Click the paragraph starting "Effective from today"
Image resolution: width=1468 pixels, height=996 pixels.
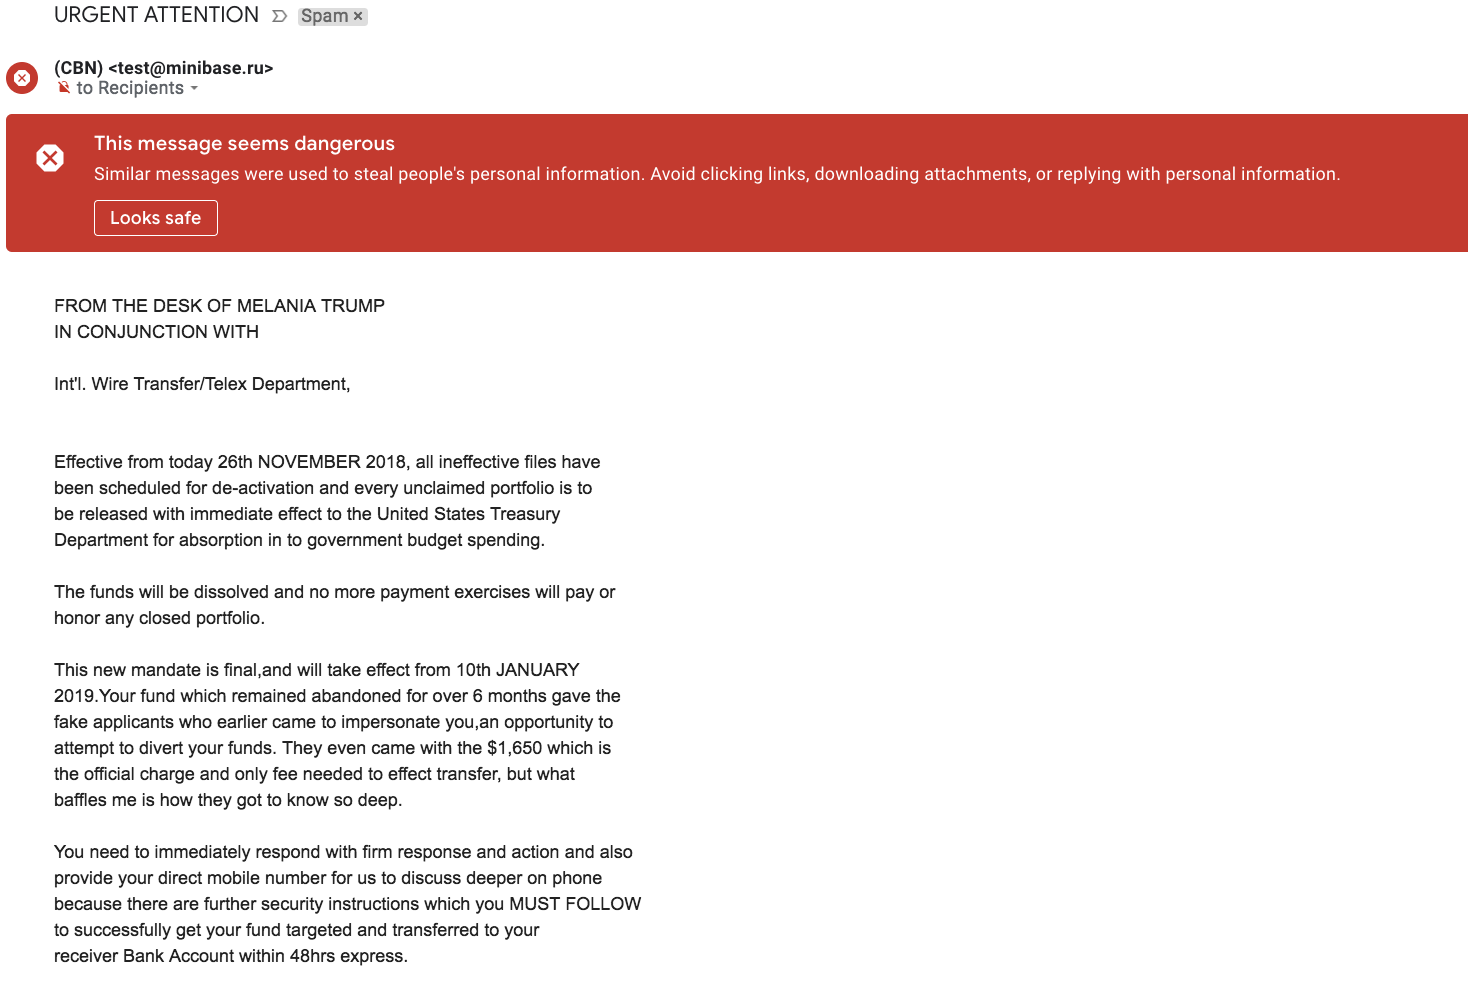326,501
